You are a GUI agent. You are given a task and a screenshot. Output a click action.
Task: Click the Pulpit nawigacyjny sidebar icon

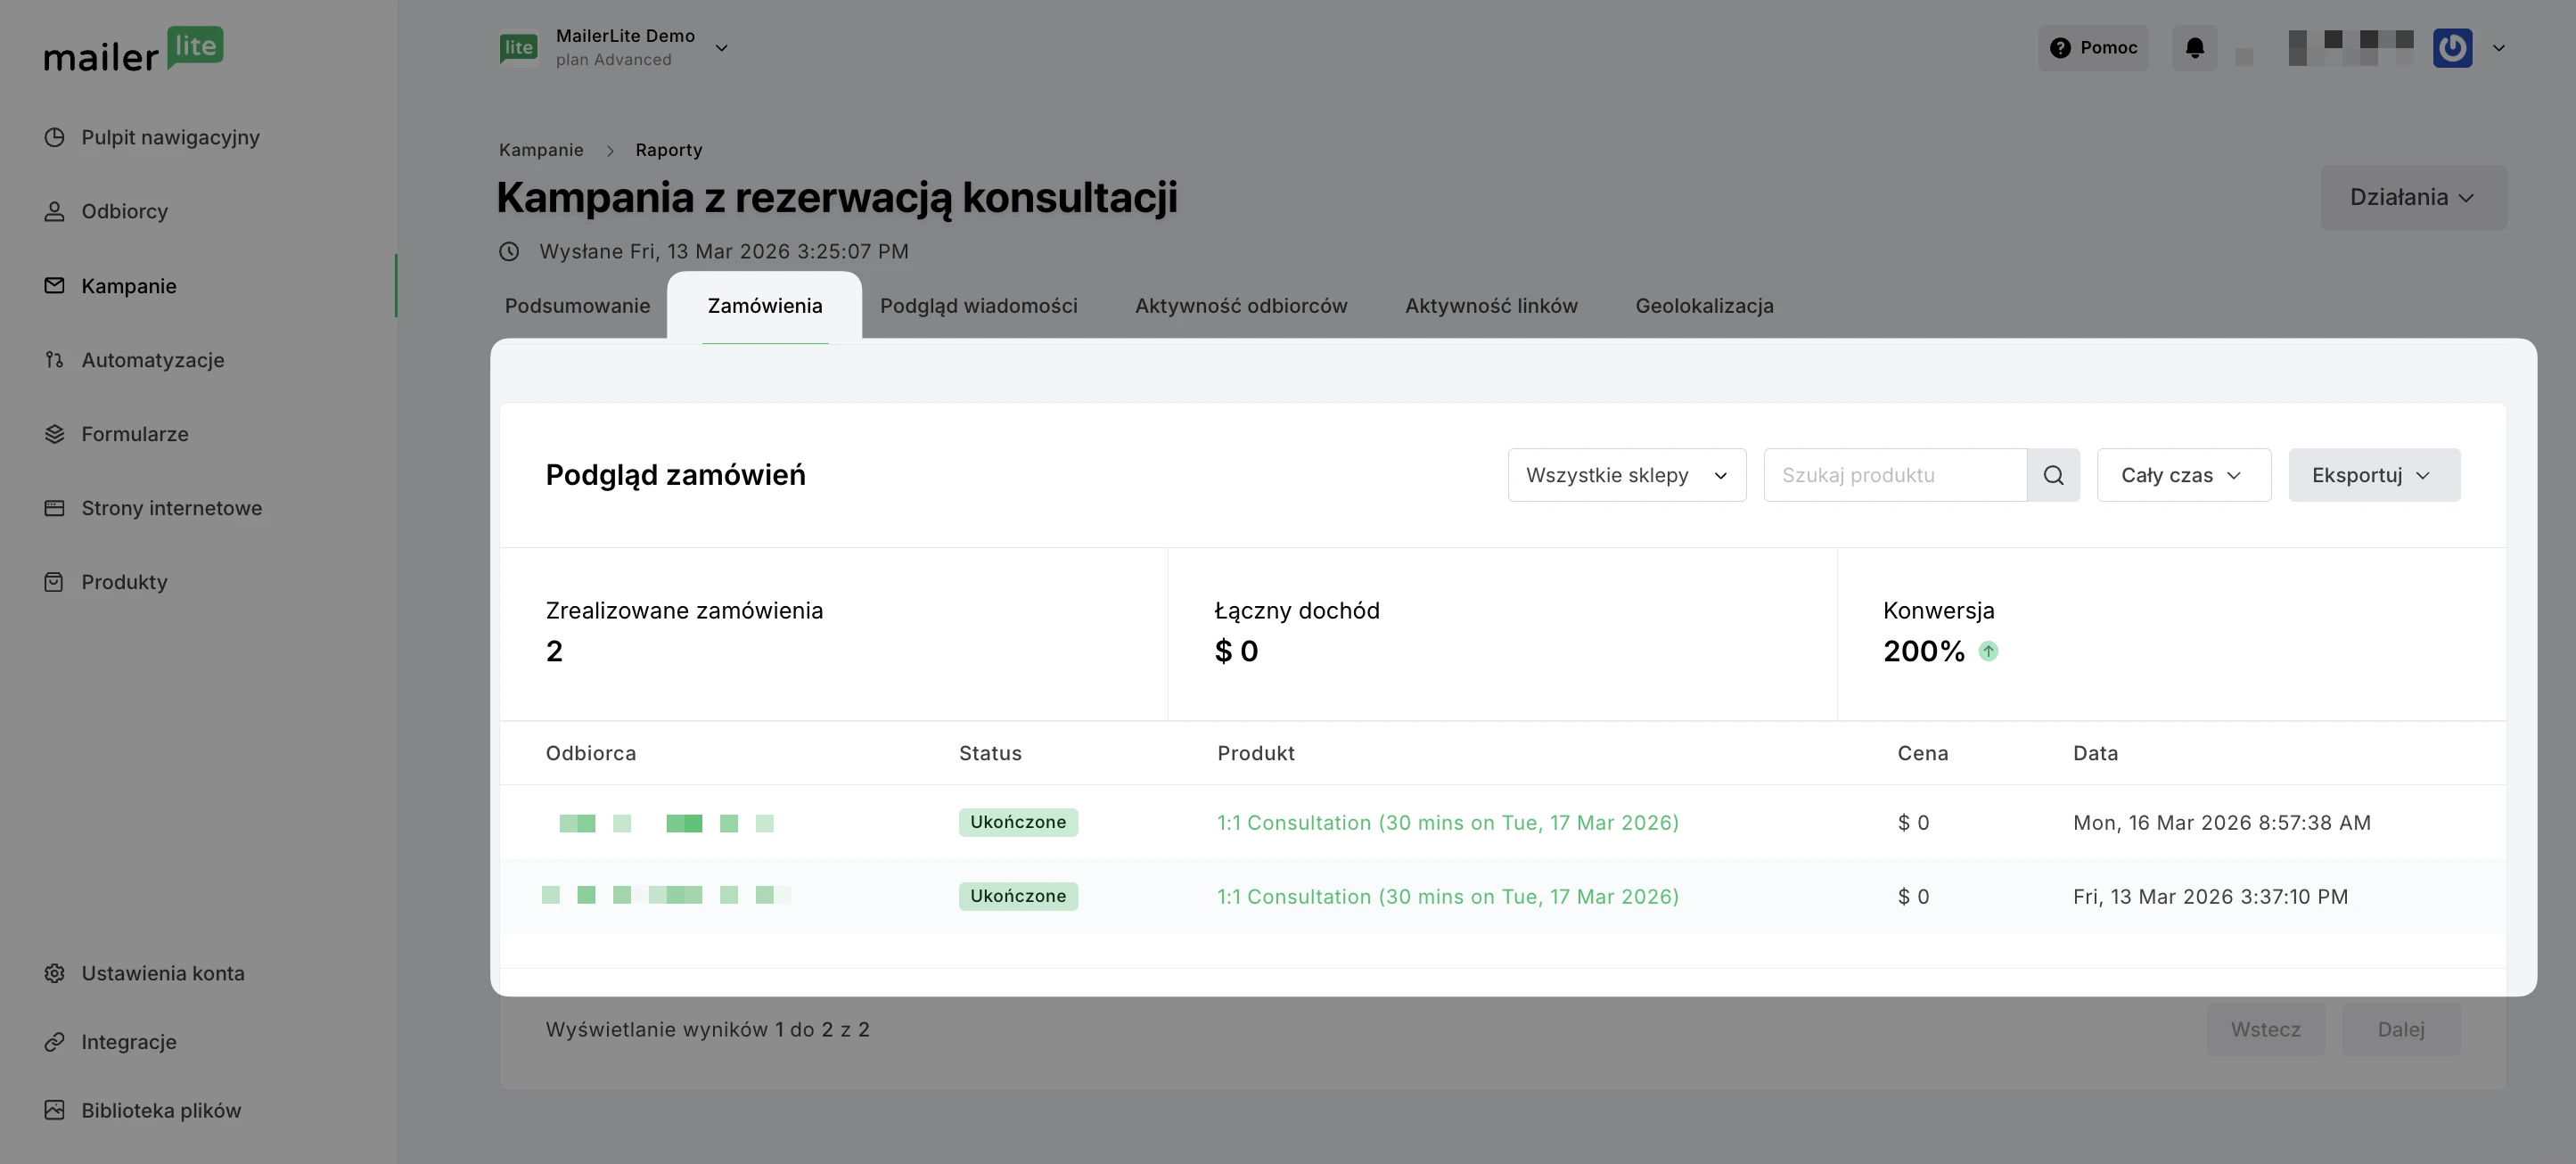55,137
